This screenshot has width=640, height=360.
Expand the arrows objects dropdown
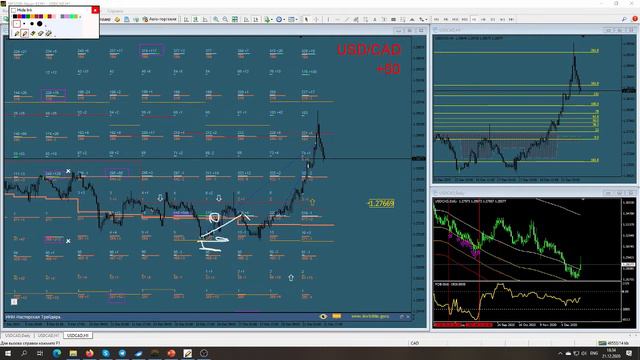(x=426, y=19)
